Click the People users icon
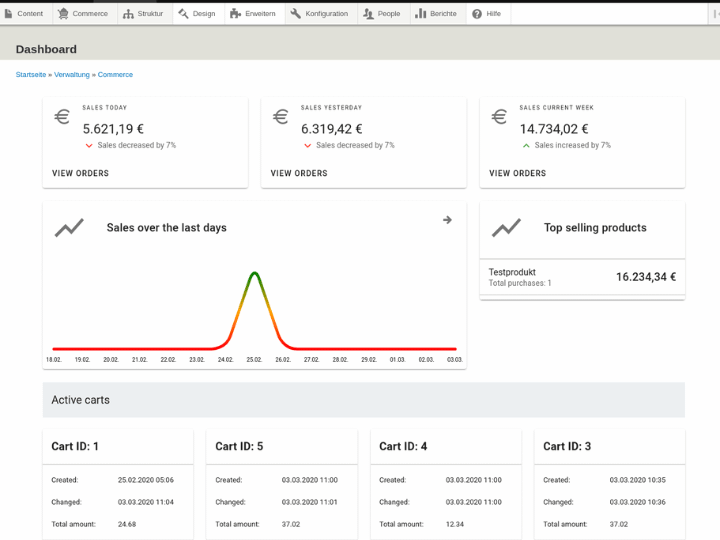The height and width of the screenshot is (540, 720). 368,14
